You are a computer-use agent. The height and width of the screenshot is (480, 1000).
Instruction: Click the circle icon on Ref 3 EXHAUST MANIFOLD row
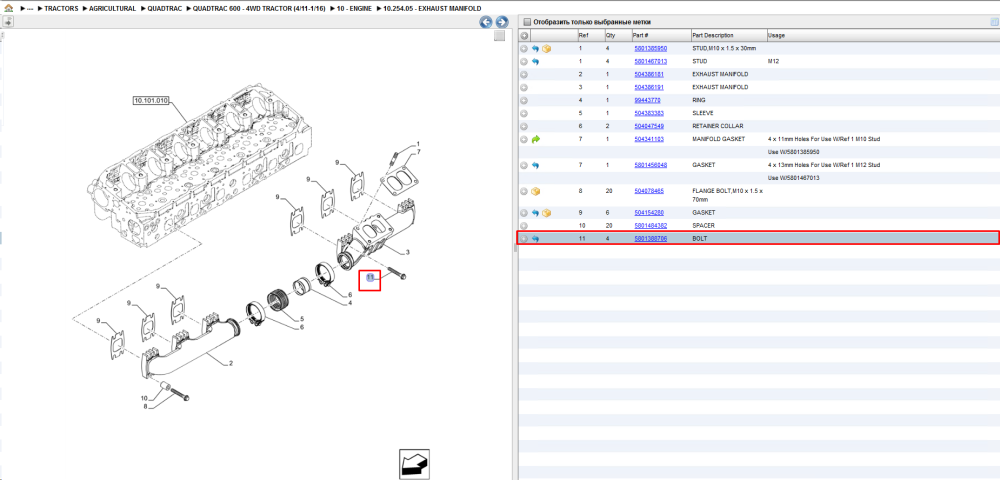[x=524, y=87]
